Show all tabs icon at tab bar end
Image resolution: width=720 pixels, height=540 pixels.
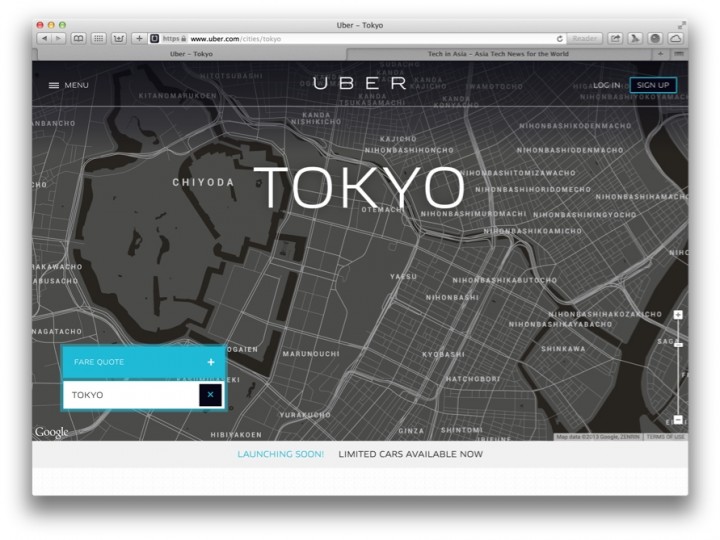(679, 54)
